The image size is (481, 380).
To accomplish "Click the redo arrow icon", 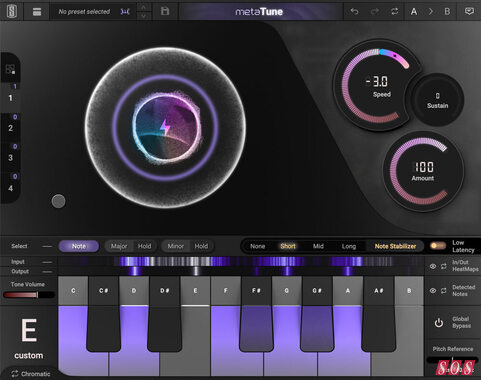I will [x=375, y=12].
